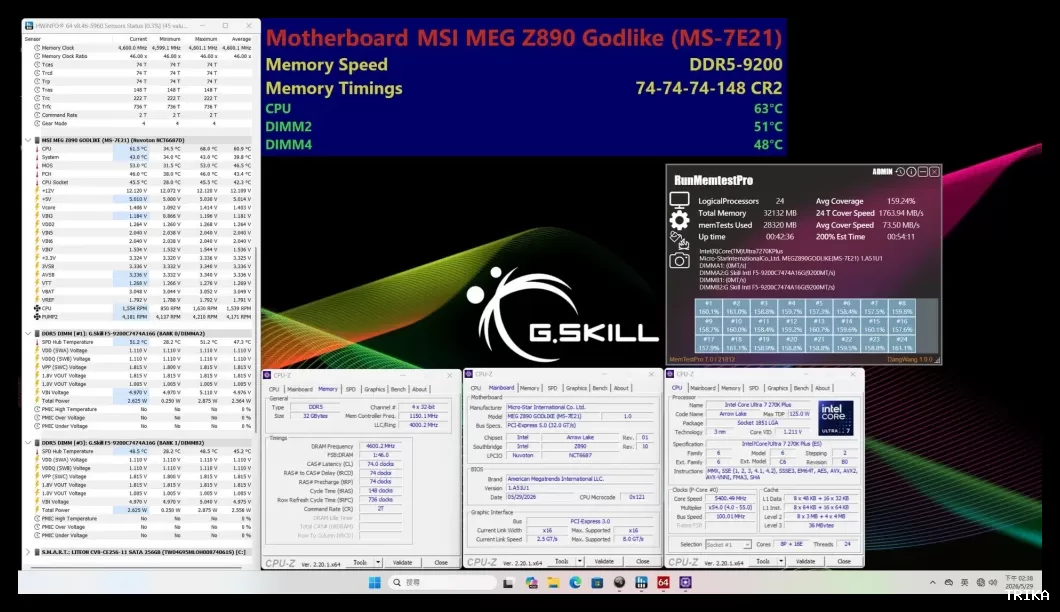This screenshot has width=1060, height=612.
Task: Open Graphics tab in CPU-Z Mainboard window
Action: tap(576, 388)
